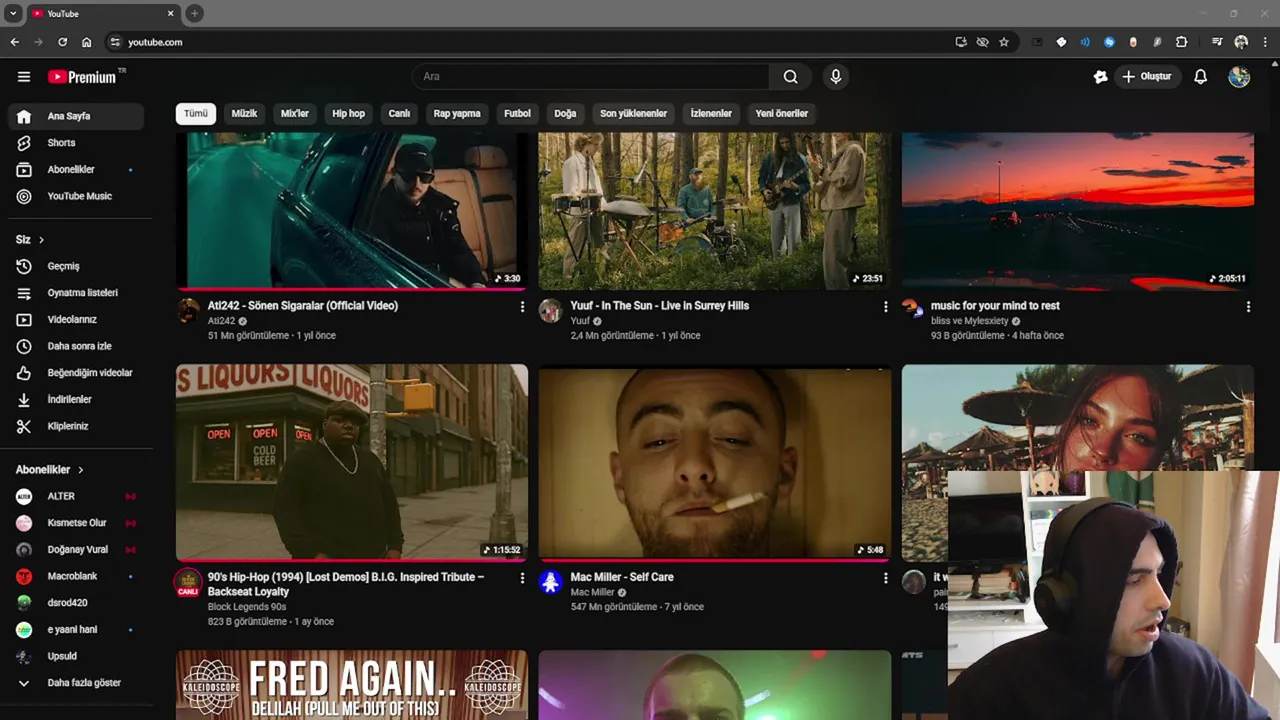The height and width of the screenshot is (720, 1280).
Task: Open Upsuld channel
Action: coord(76,656)
